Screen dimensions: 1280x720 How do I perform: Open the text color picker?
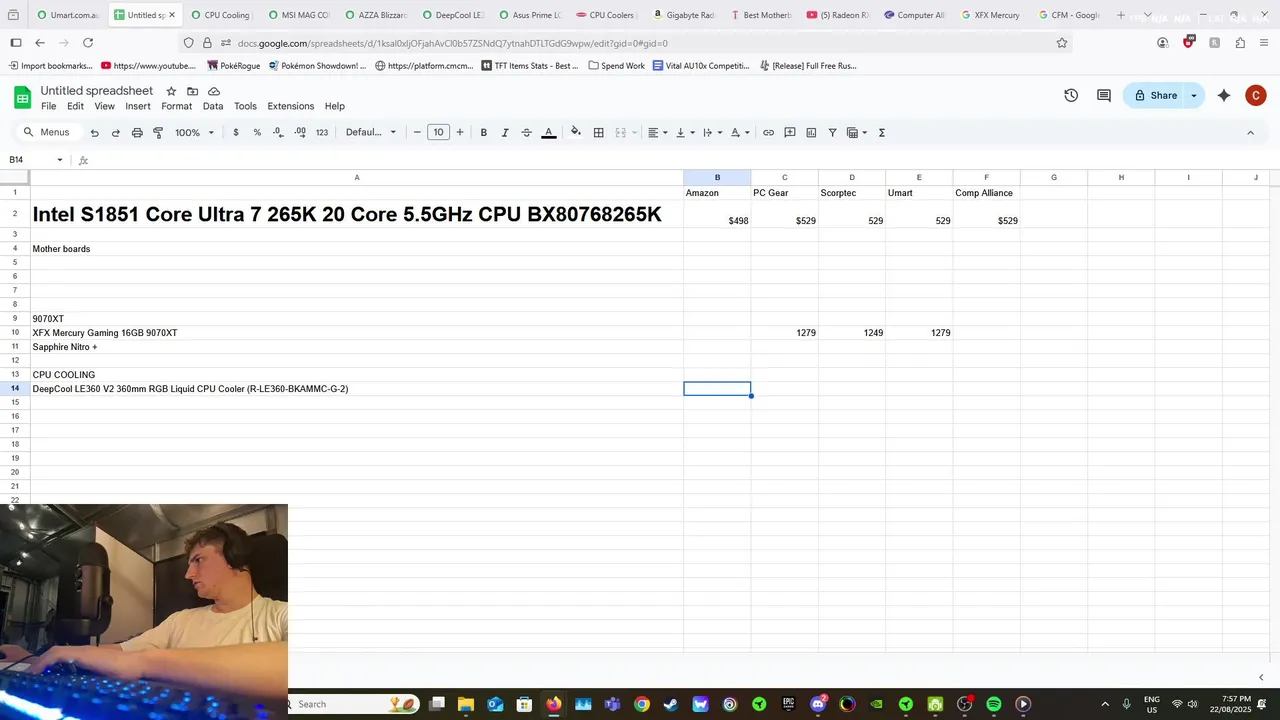point(548,133)
